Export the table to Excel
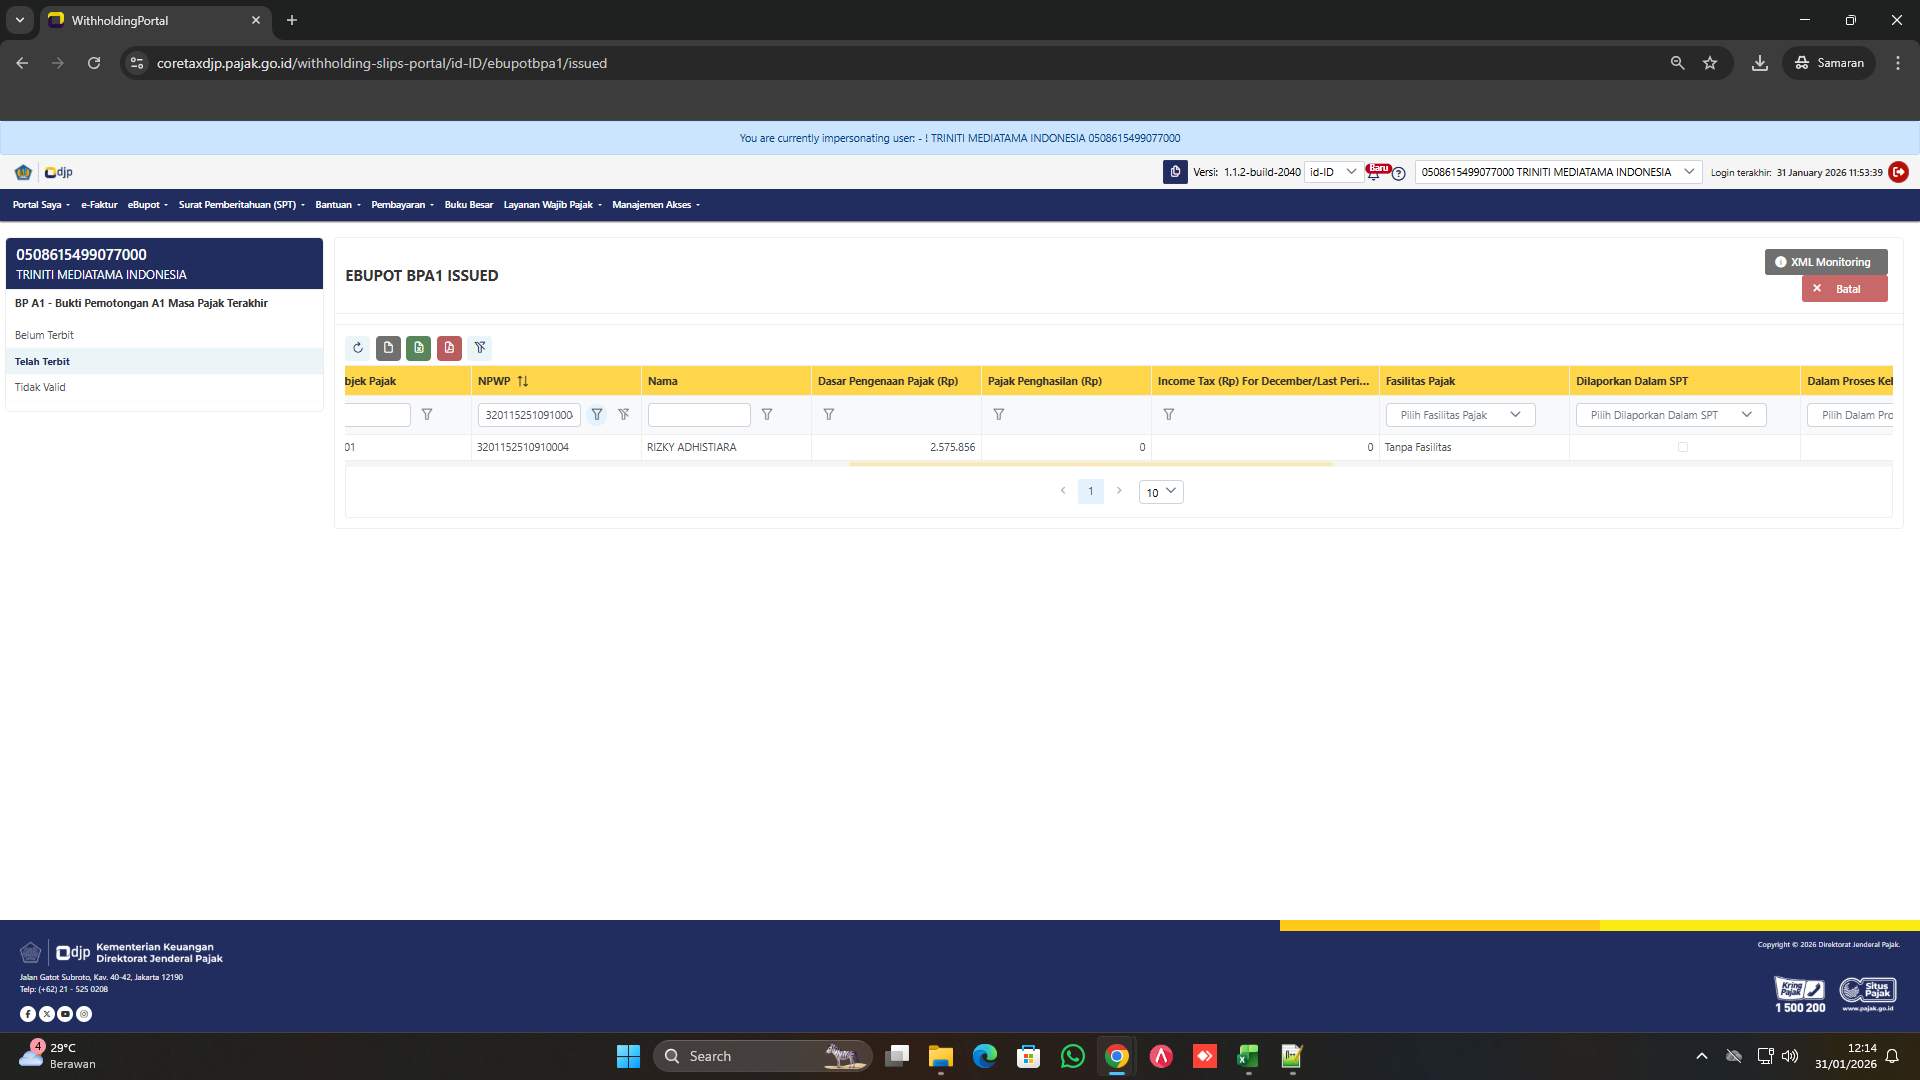 (419, 348)
